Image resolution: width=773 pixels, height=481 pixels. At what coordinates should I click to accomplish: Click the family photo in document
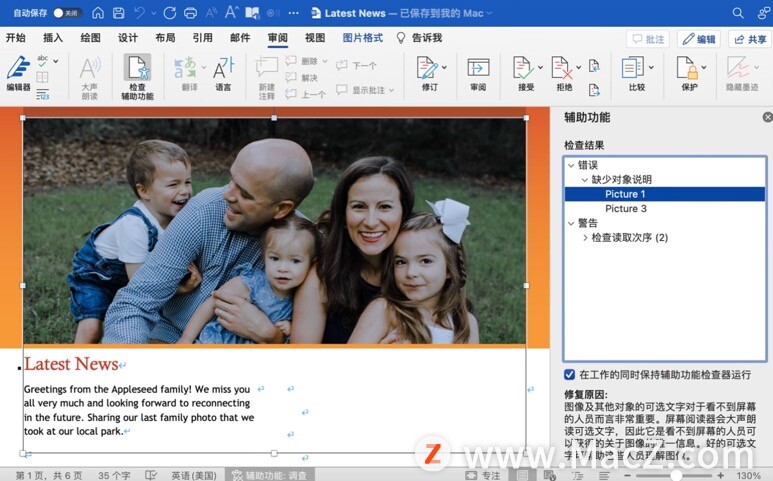click(274, 231)
